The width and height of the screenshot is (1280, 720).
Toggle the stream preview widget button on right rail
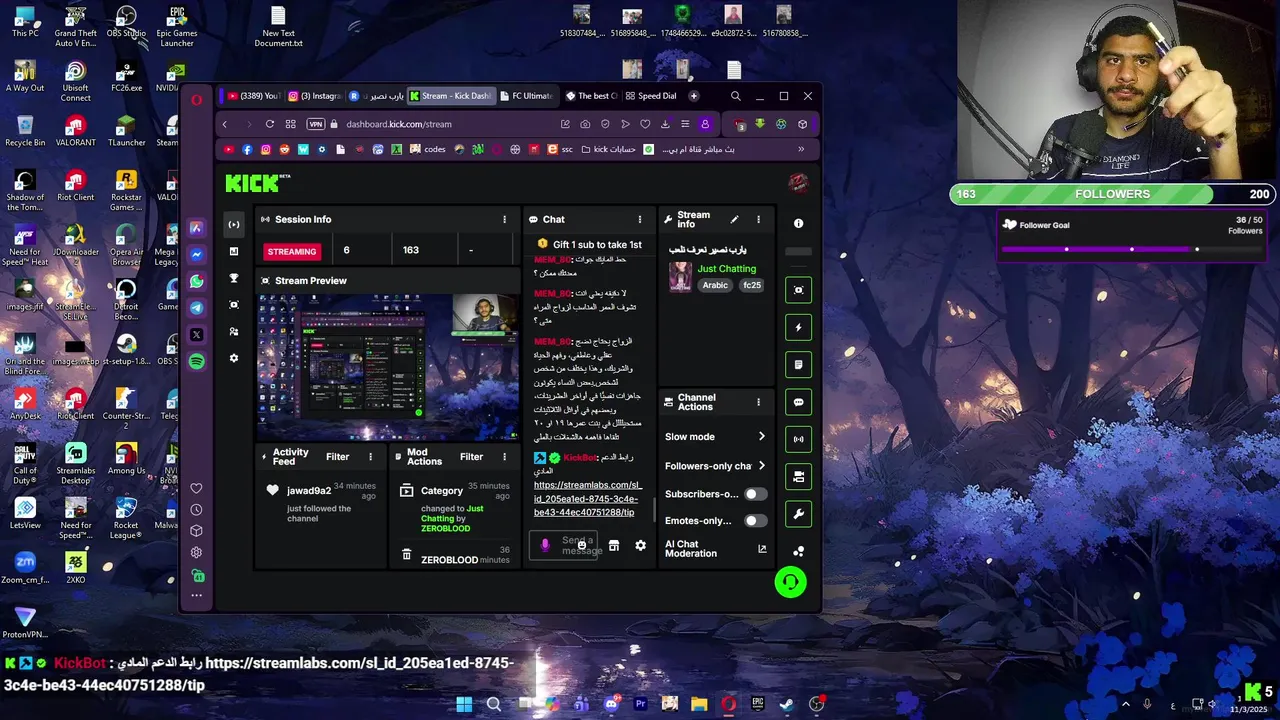pos(798,290)
